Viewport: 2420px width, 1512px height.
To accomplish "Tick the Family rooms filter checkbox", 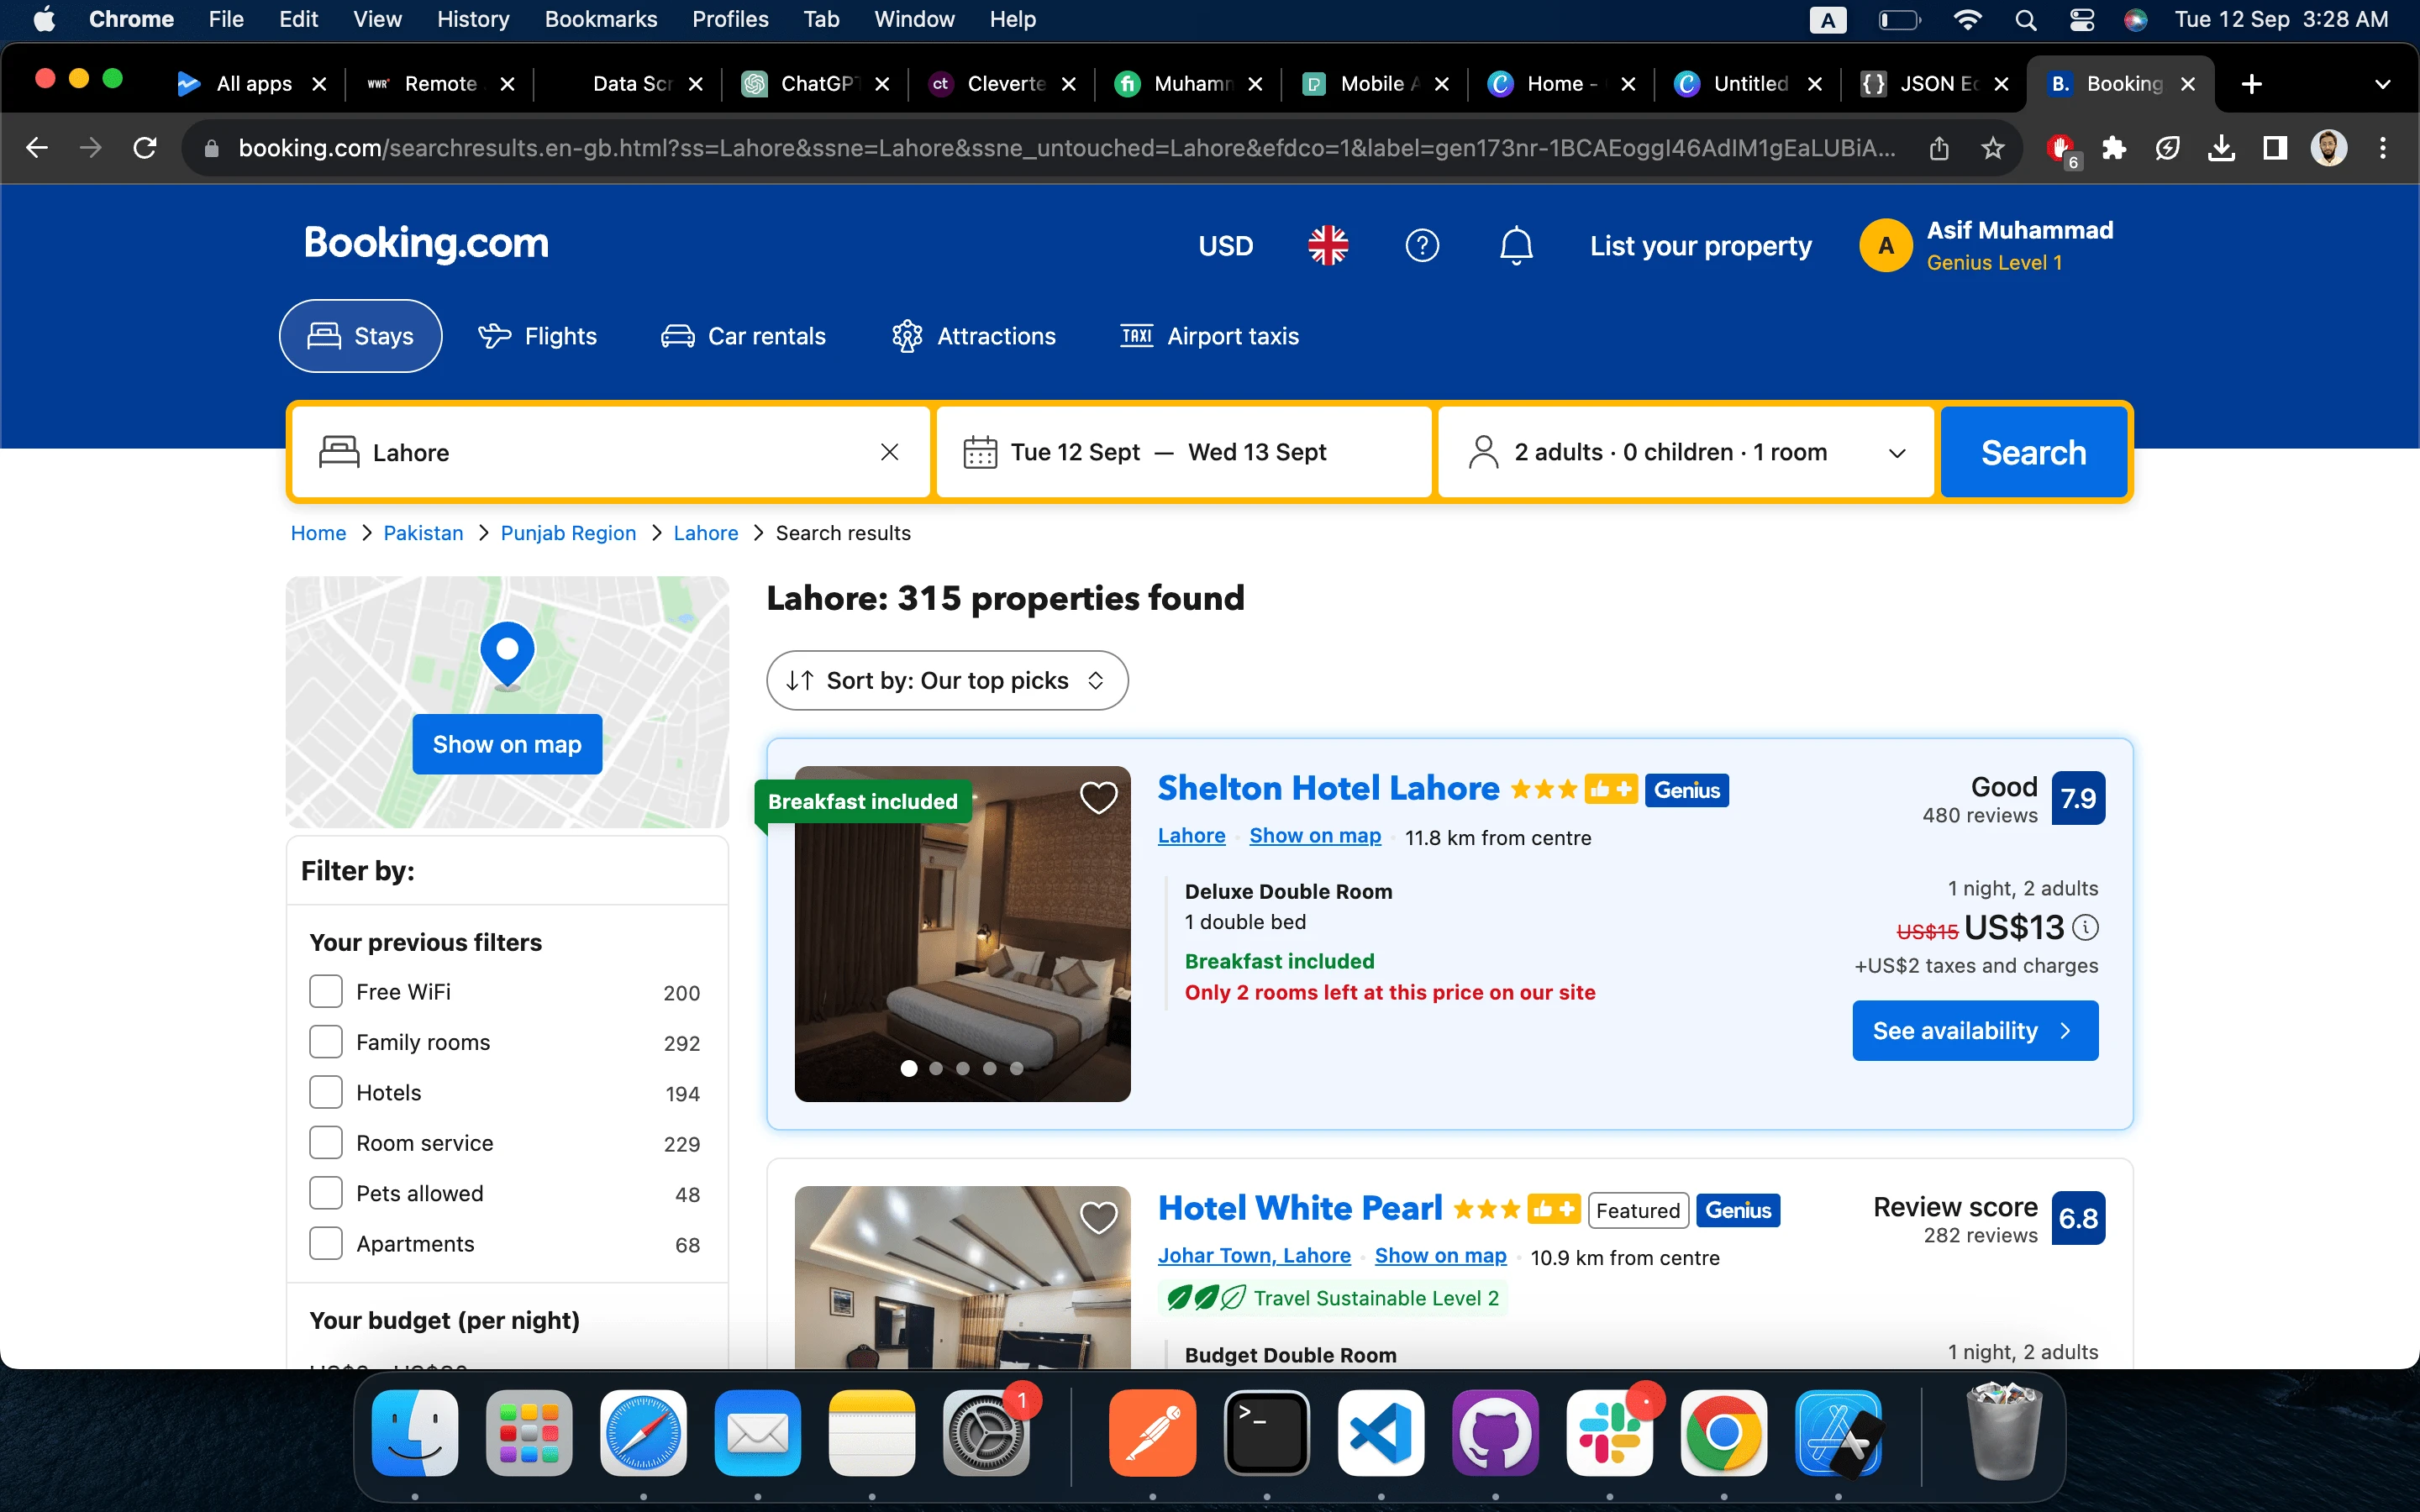I will point(326,1042).
